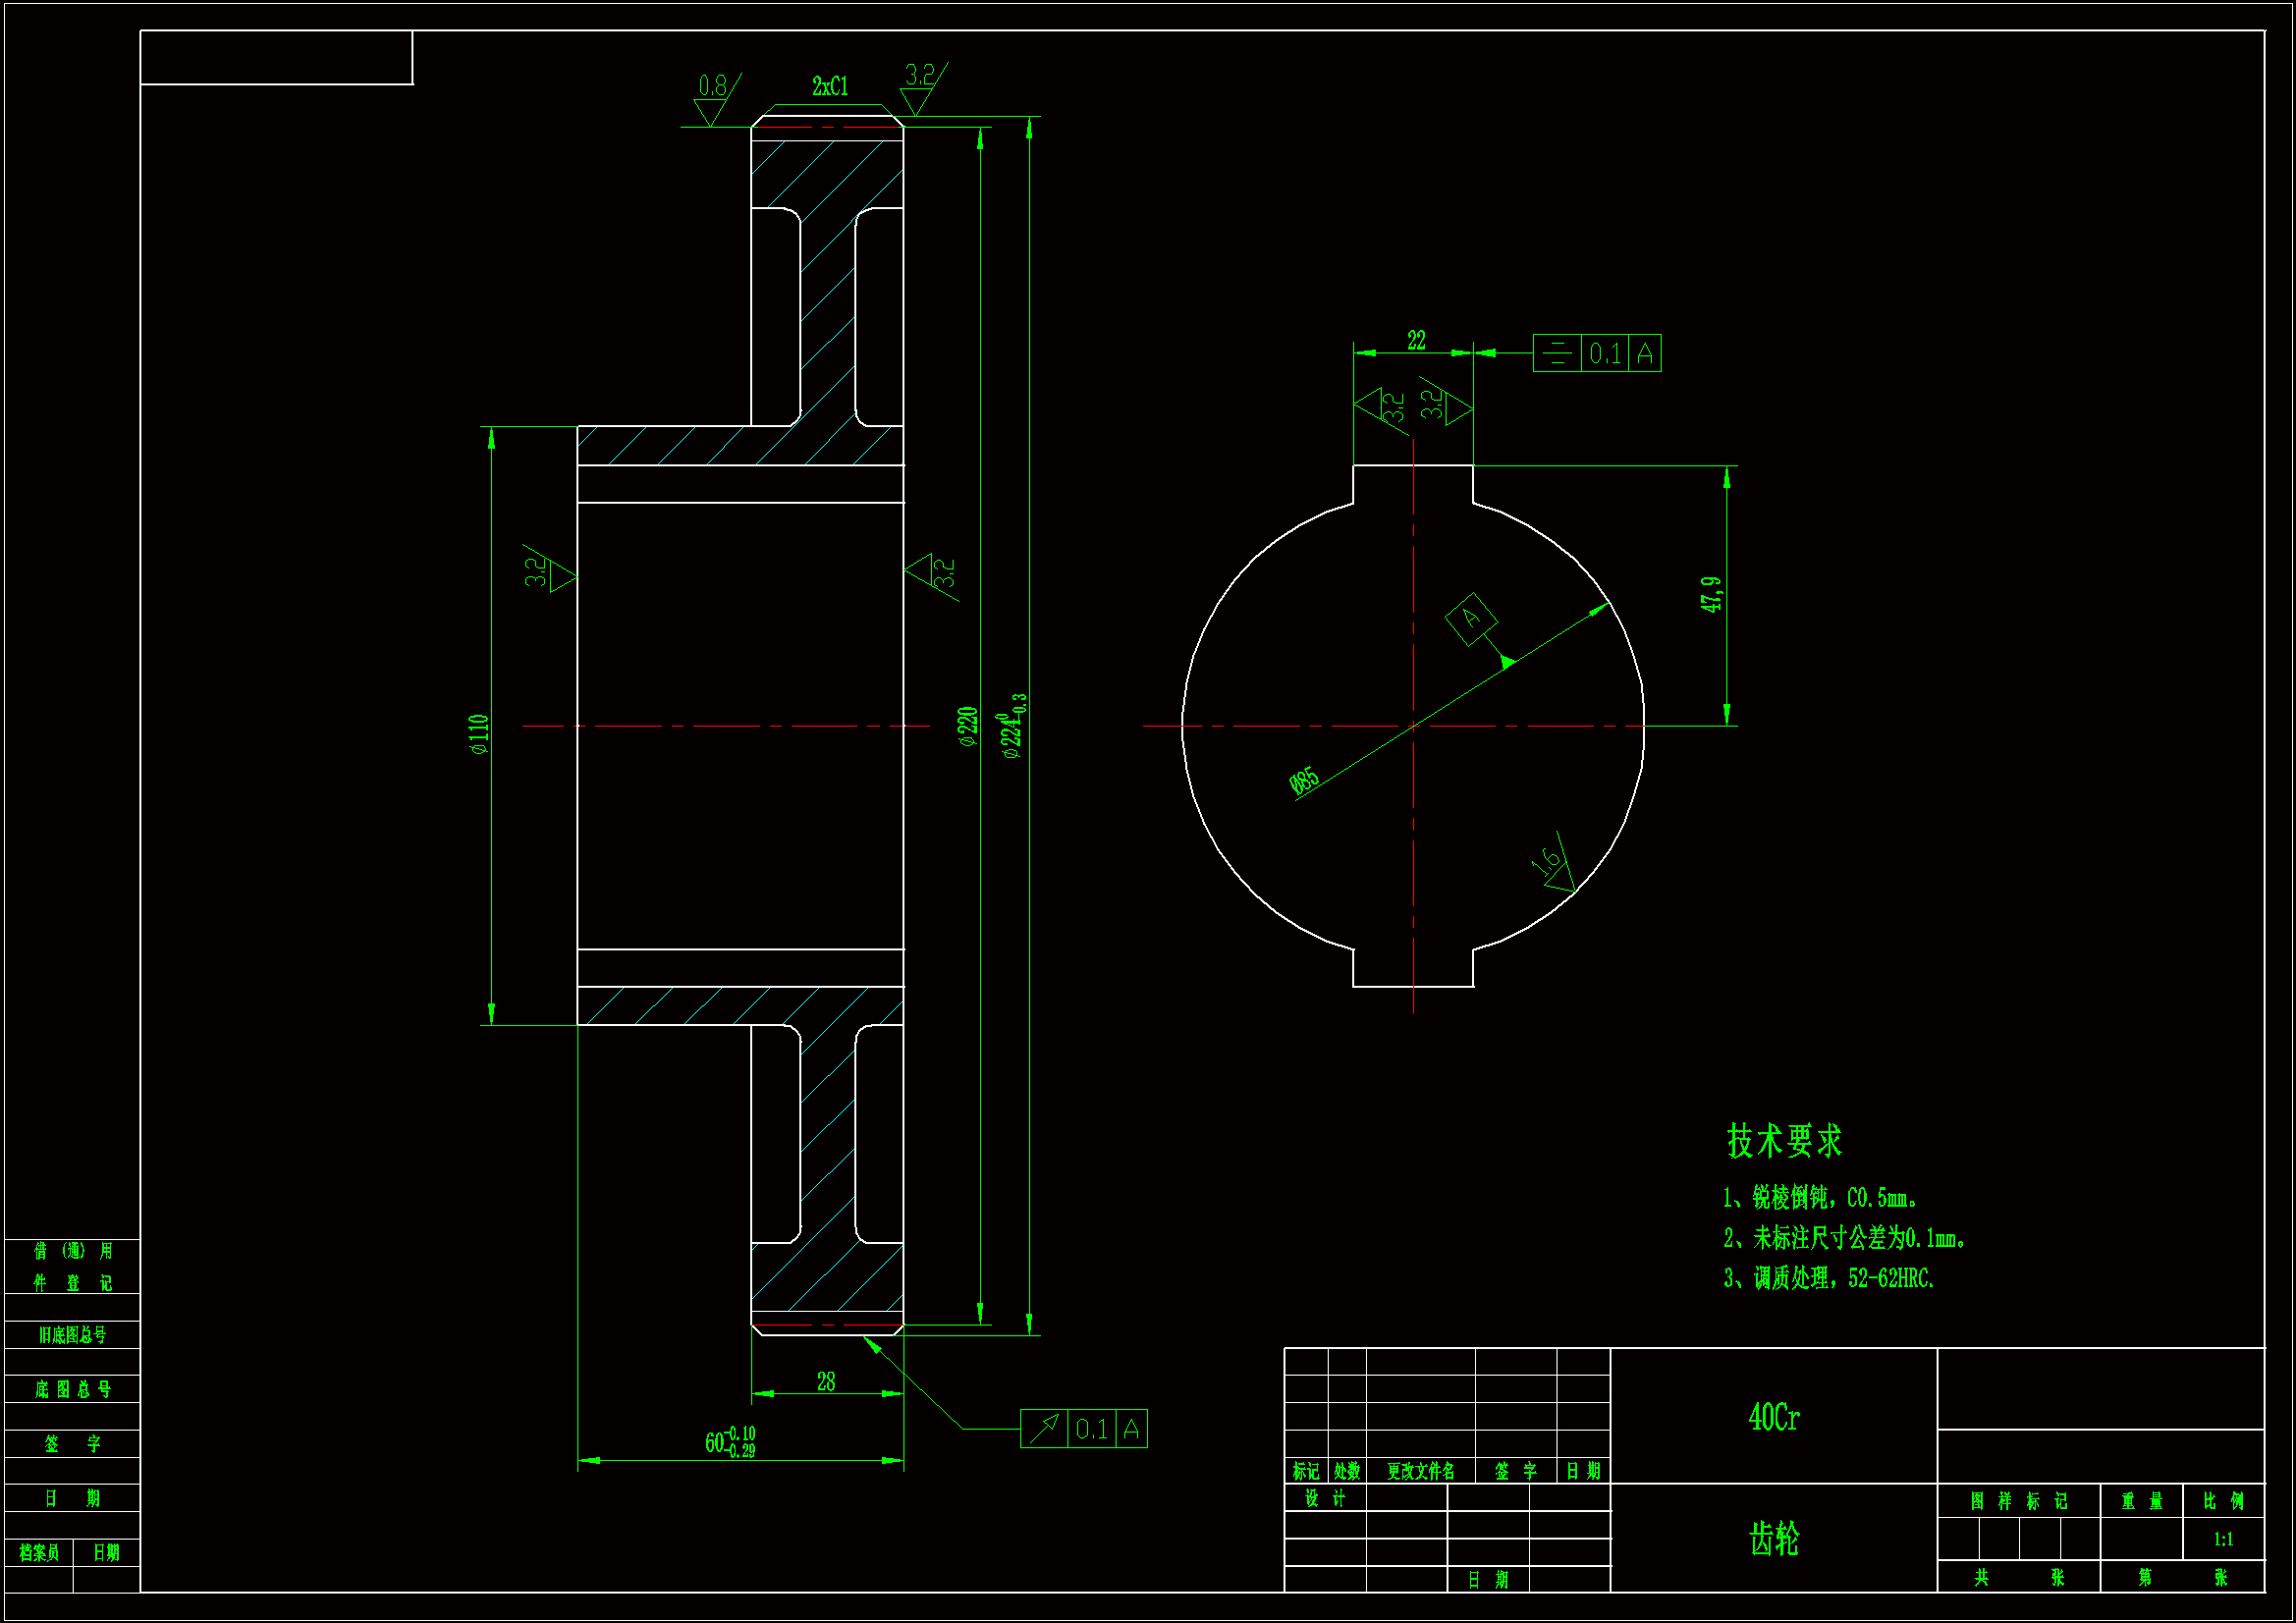
Task: Click the 28 width dimension text
Action: [x=826, y=1381]
